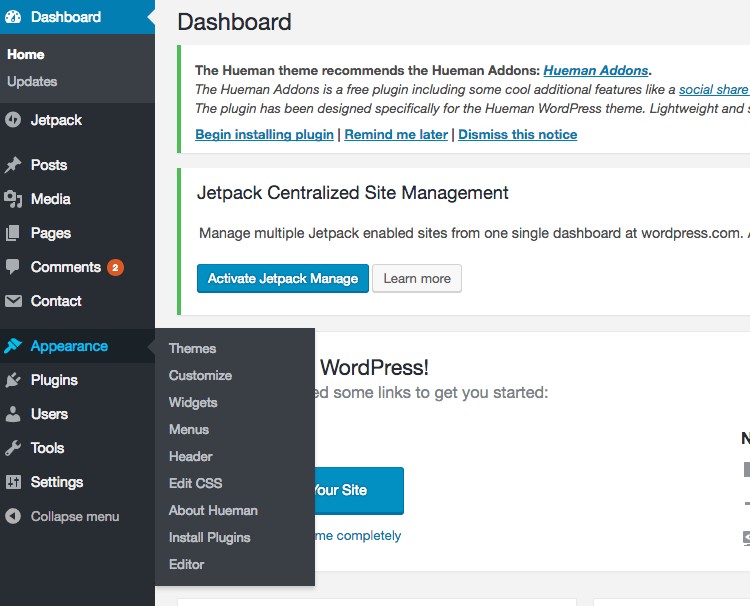Image resolution: width=750 pixels, height=606 pixels.
Task: Click the Plugins plug icon
Action: [x=13, y=380]
